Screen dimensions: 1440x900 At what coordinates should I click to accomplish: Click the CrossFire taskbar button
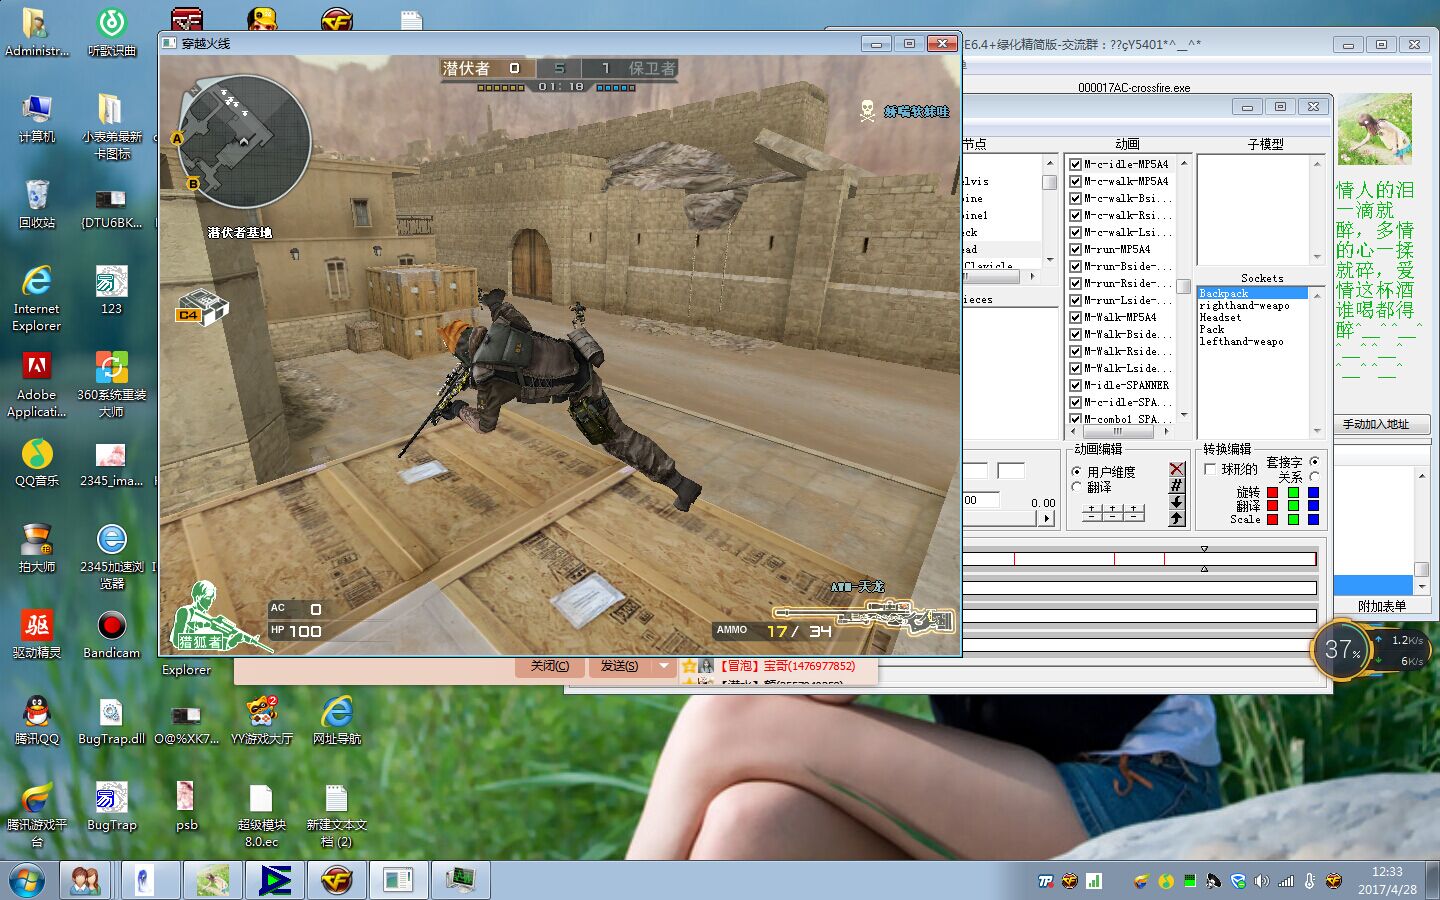pyautogui.click(x=336, y=880)
